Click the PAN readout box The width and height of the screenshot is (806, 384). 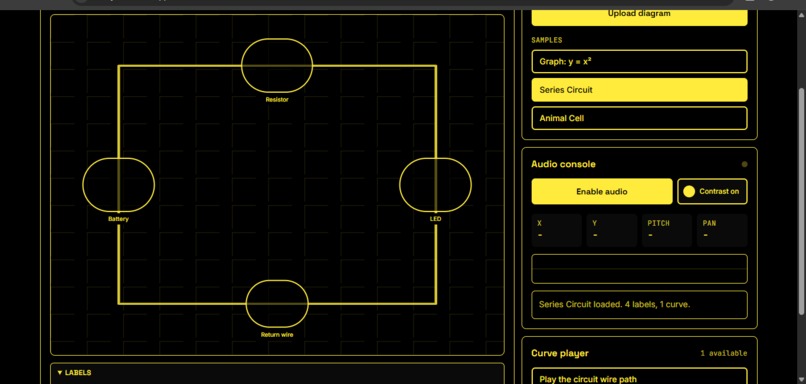pyautogui.click(x=722, y=230)
